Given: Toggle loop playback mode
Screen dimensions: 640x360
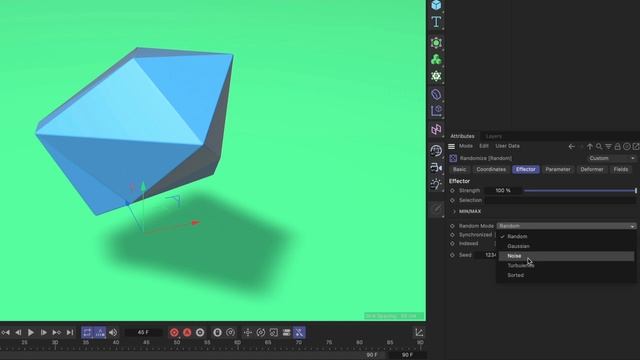Looking at the screenshot, I should click(87, 333).
